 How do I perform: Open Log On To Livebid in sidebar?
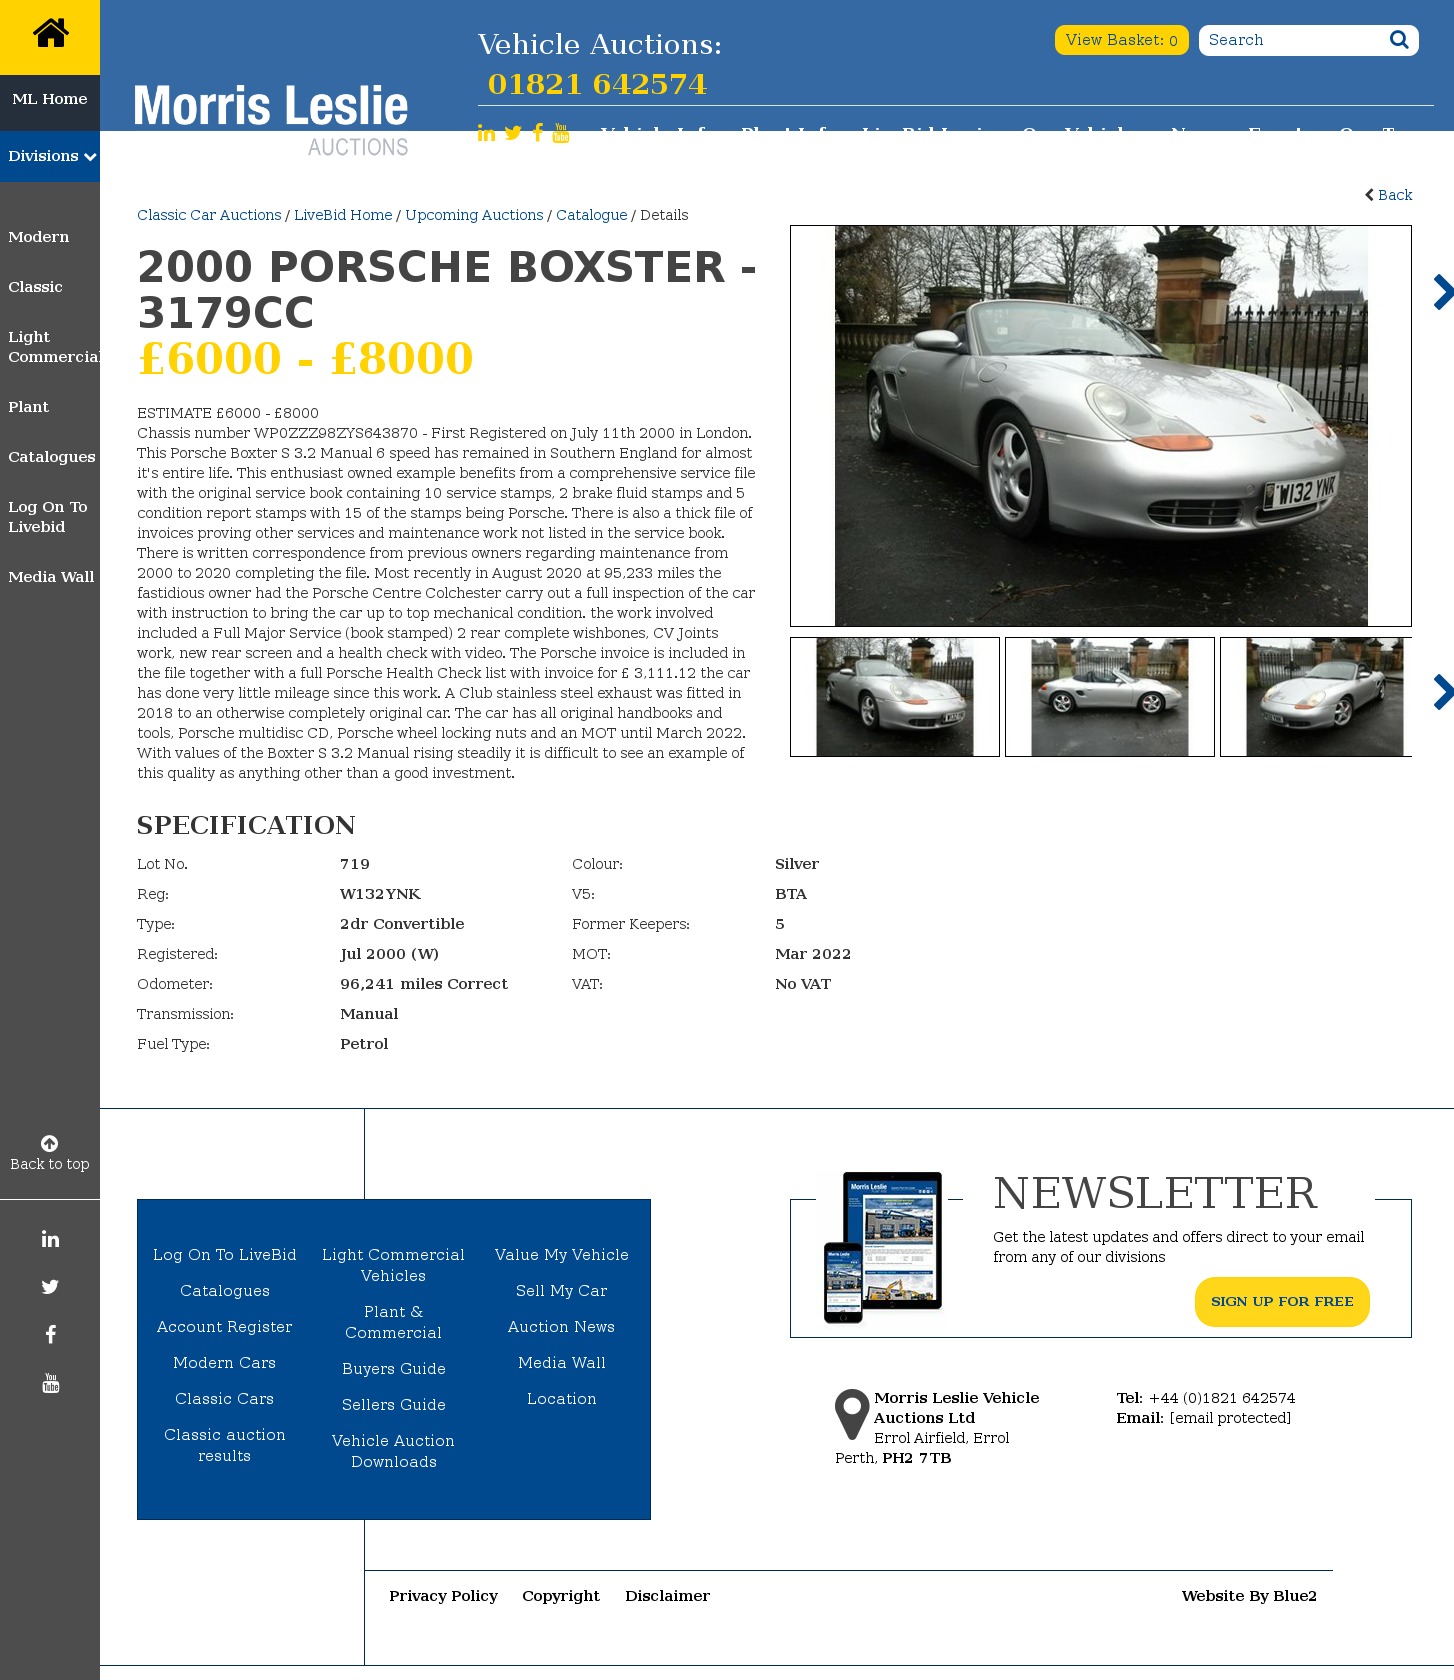coord(48,517)
